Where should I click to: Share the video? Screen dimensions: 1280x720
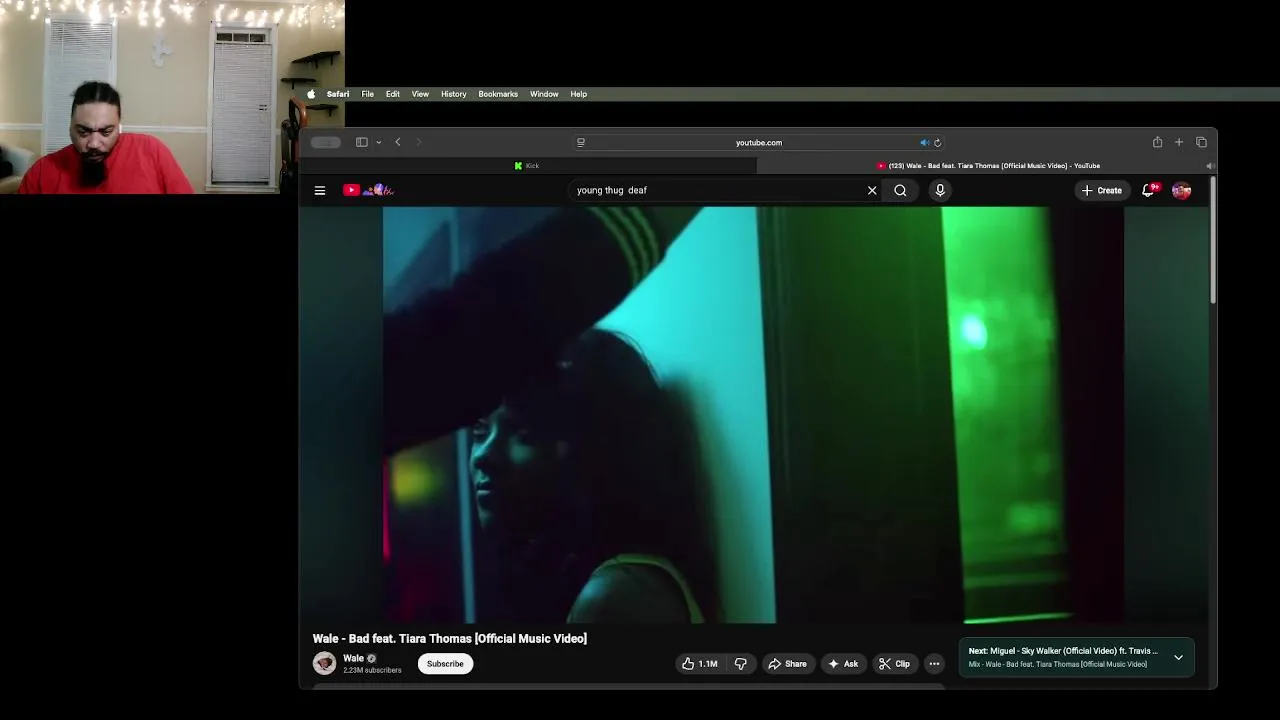click(787, 664)
